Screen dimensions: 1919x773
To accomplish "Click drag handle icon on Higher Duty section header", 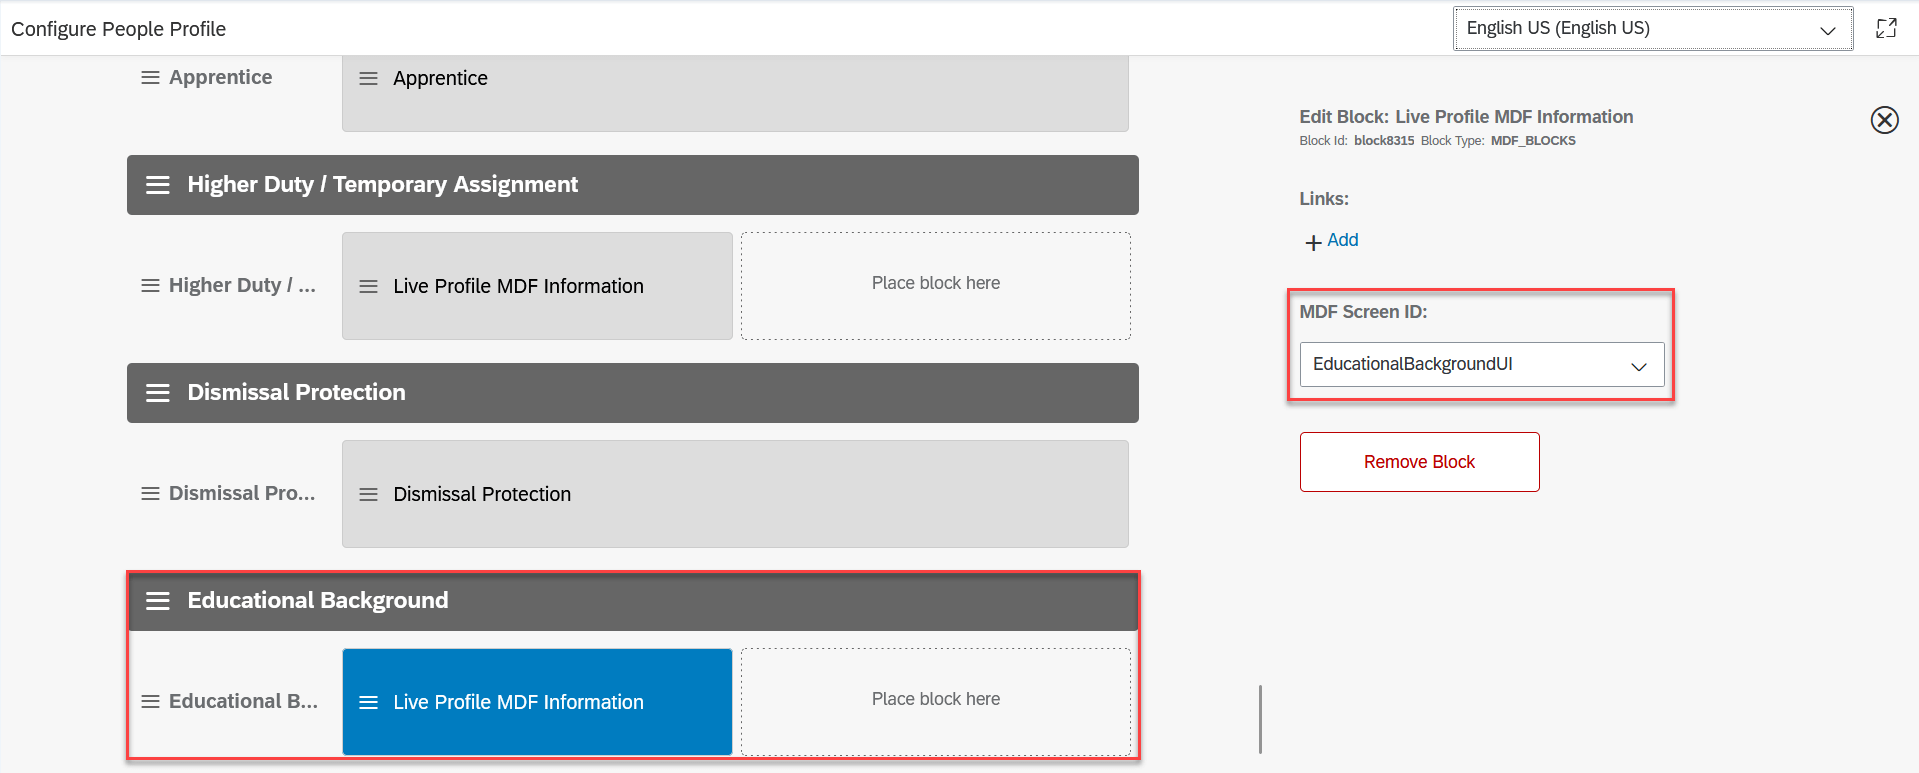I will point(158,185).
